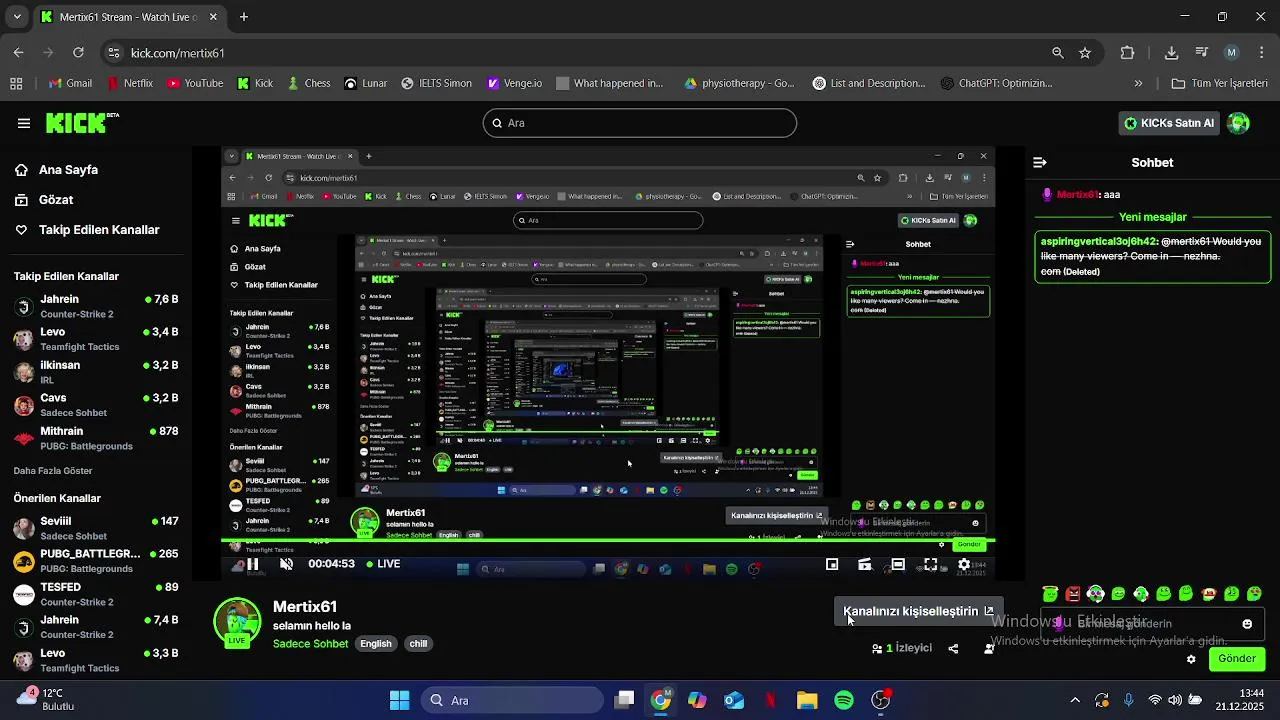Open the Gmail bookmark

(70, 83)
